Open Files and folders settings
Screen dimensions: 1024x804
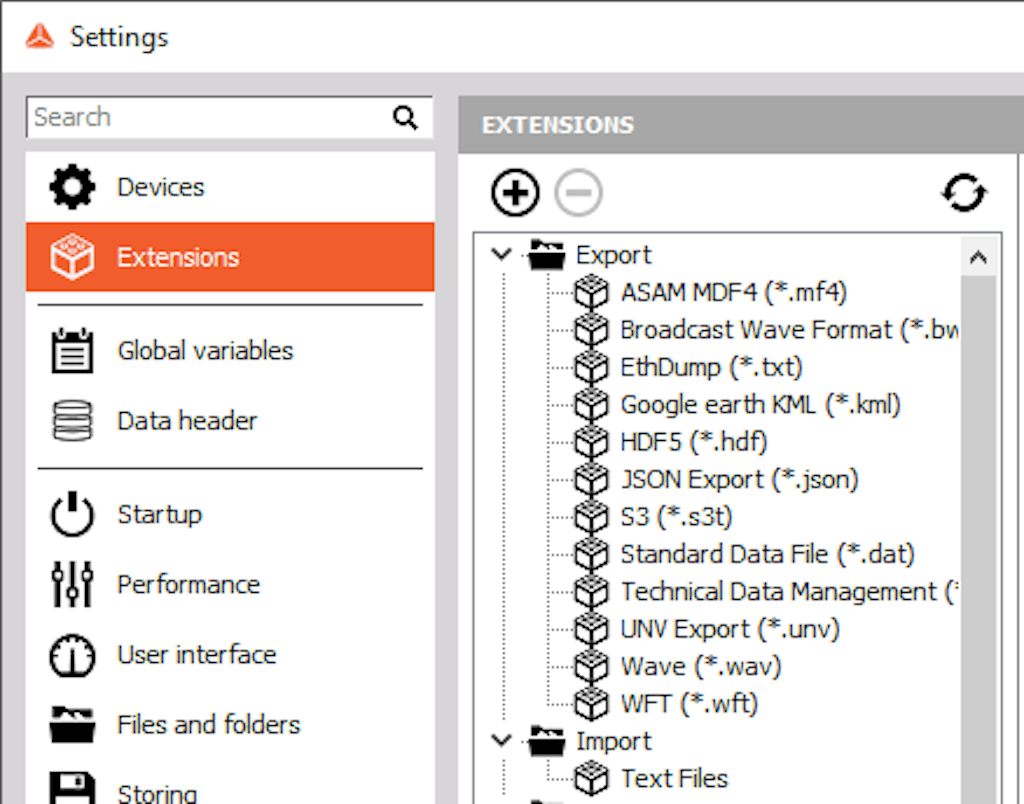pos(230,724)
